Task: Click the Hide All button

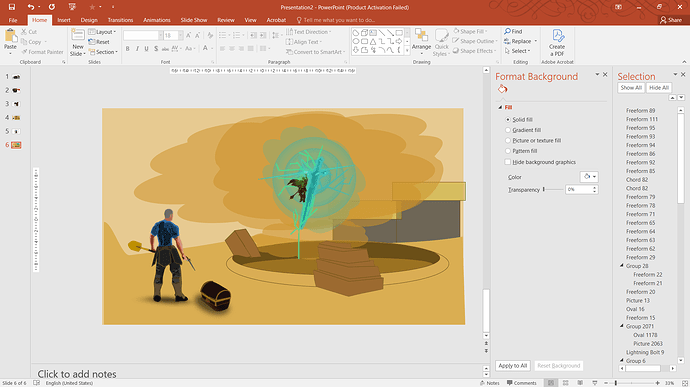Action: click(659, 88)
